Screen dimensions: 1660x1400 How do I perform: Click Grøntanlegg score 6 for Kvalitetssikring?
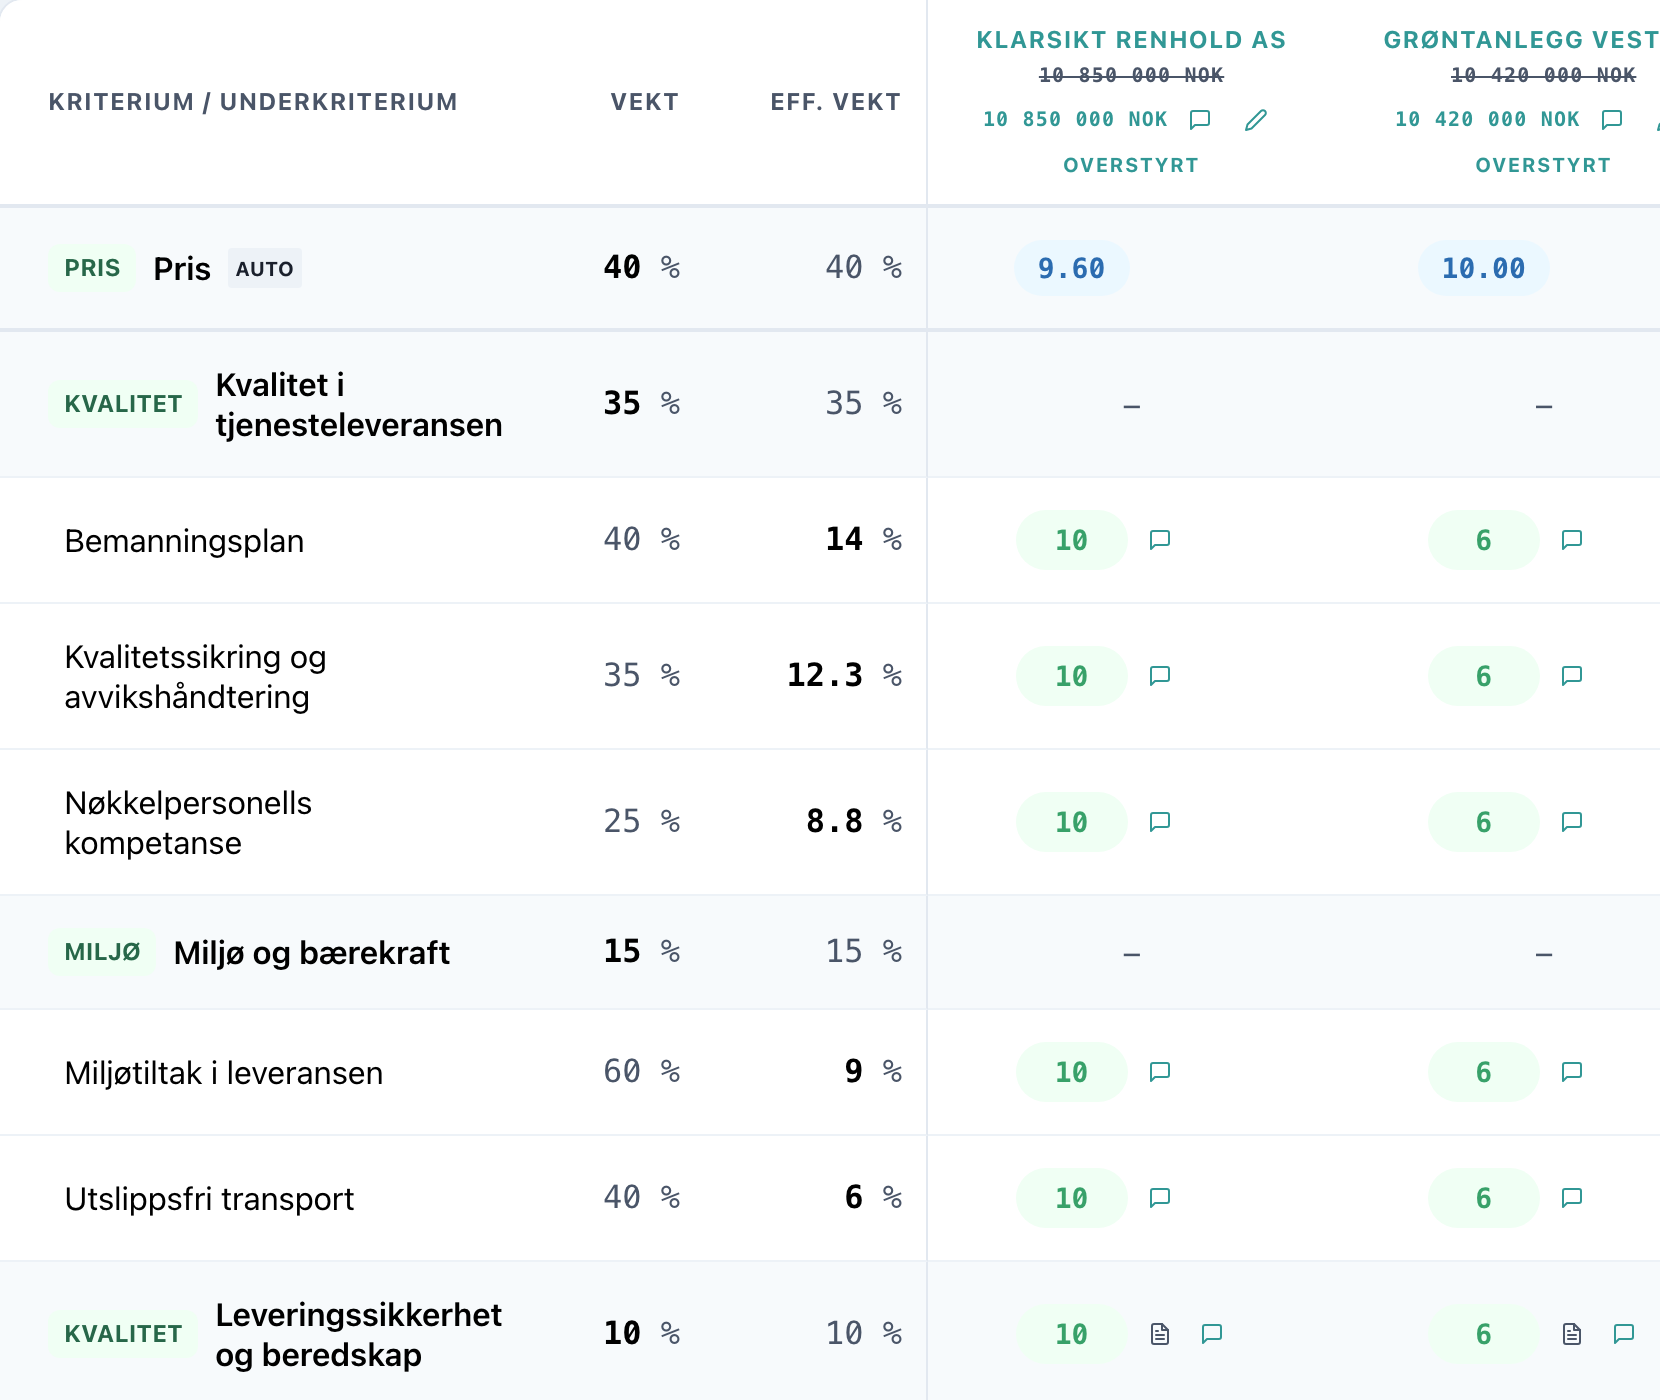pyautogui.click(x=1484, y=676)
